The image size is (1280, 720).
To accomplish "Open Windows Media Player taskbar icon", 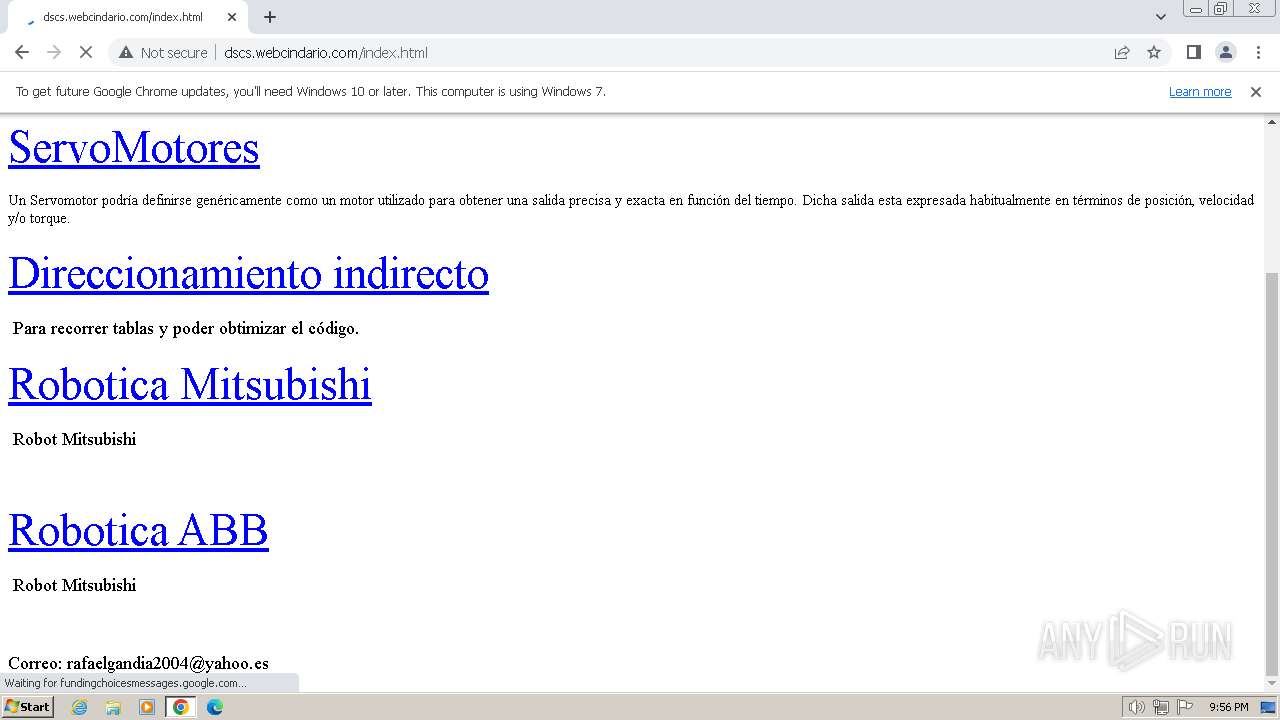I will (x=147, y=707).
